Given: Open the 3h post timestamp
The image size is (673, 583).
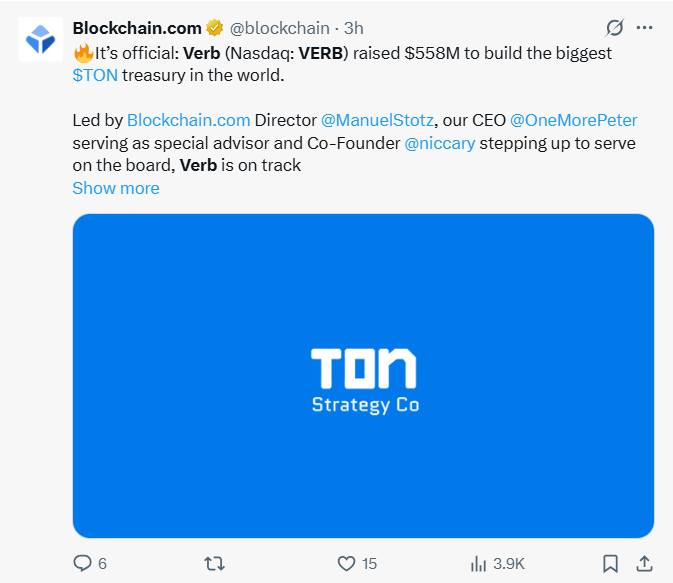Looking at the screenshot, I should 354,28.
